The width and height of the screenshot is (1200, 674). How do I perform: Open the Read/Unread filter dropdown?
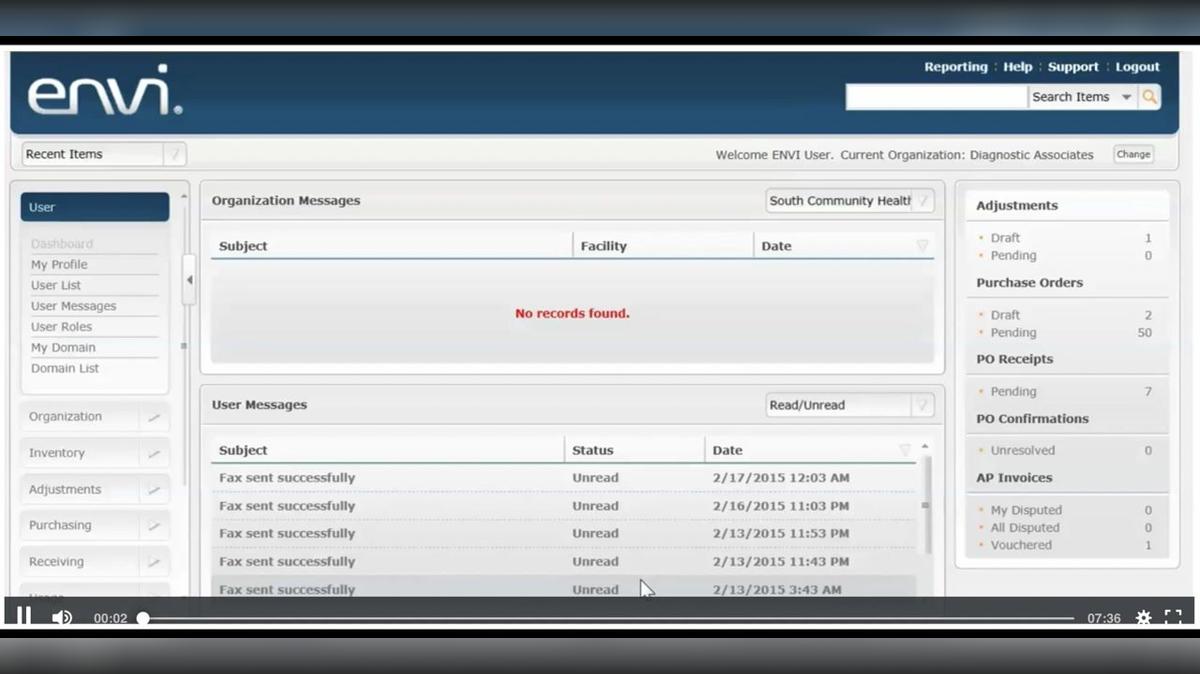click(x=923, y=405)
